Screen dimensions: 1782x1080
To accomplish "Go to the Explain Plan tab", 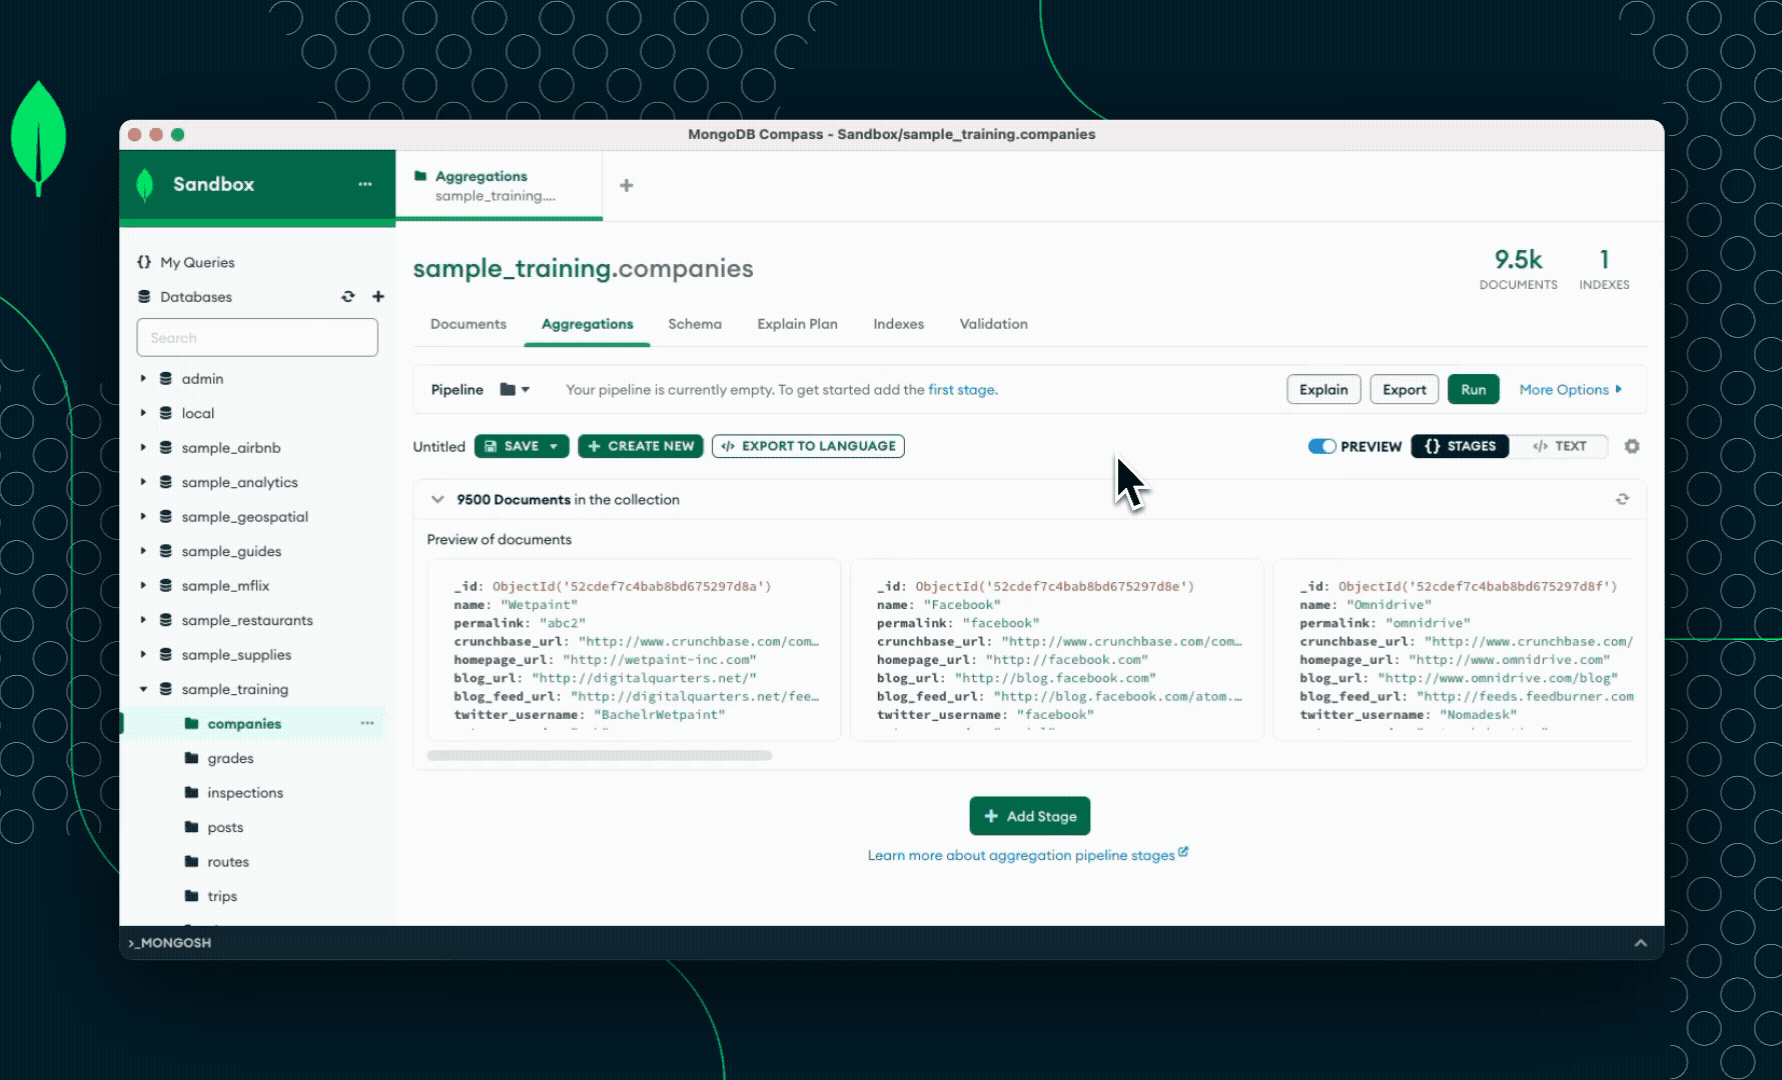I will tap(797, 324).
